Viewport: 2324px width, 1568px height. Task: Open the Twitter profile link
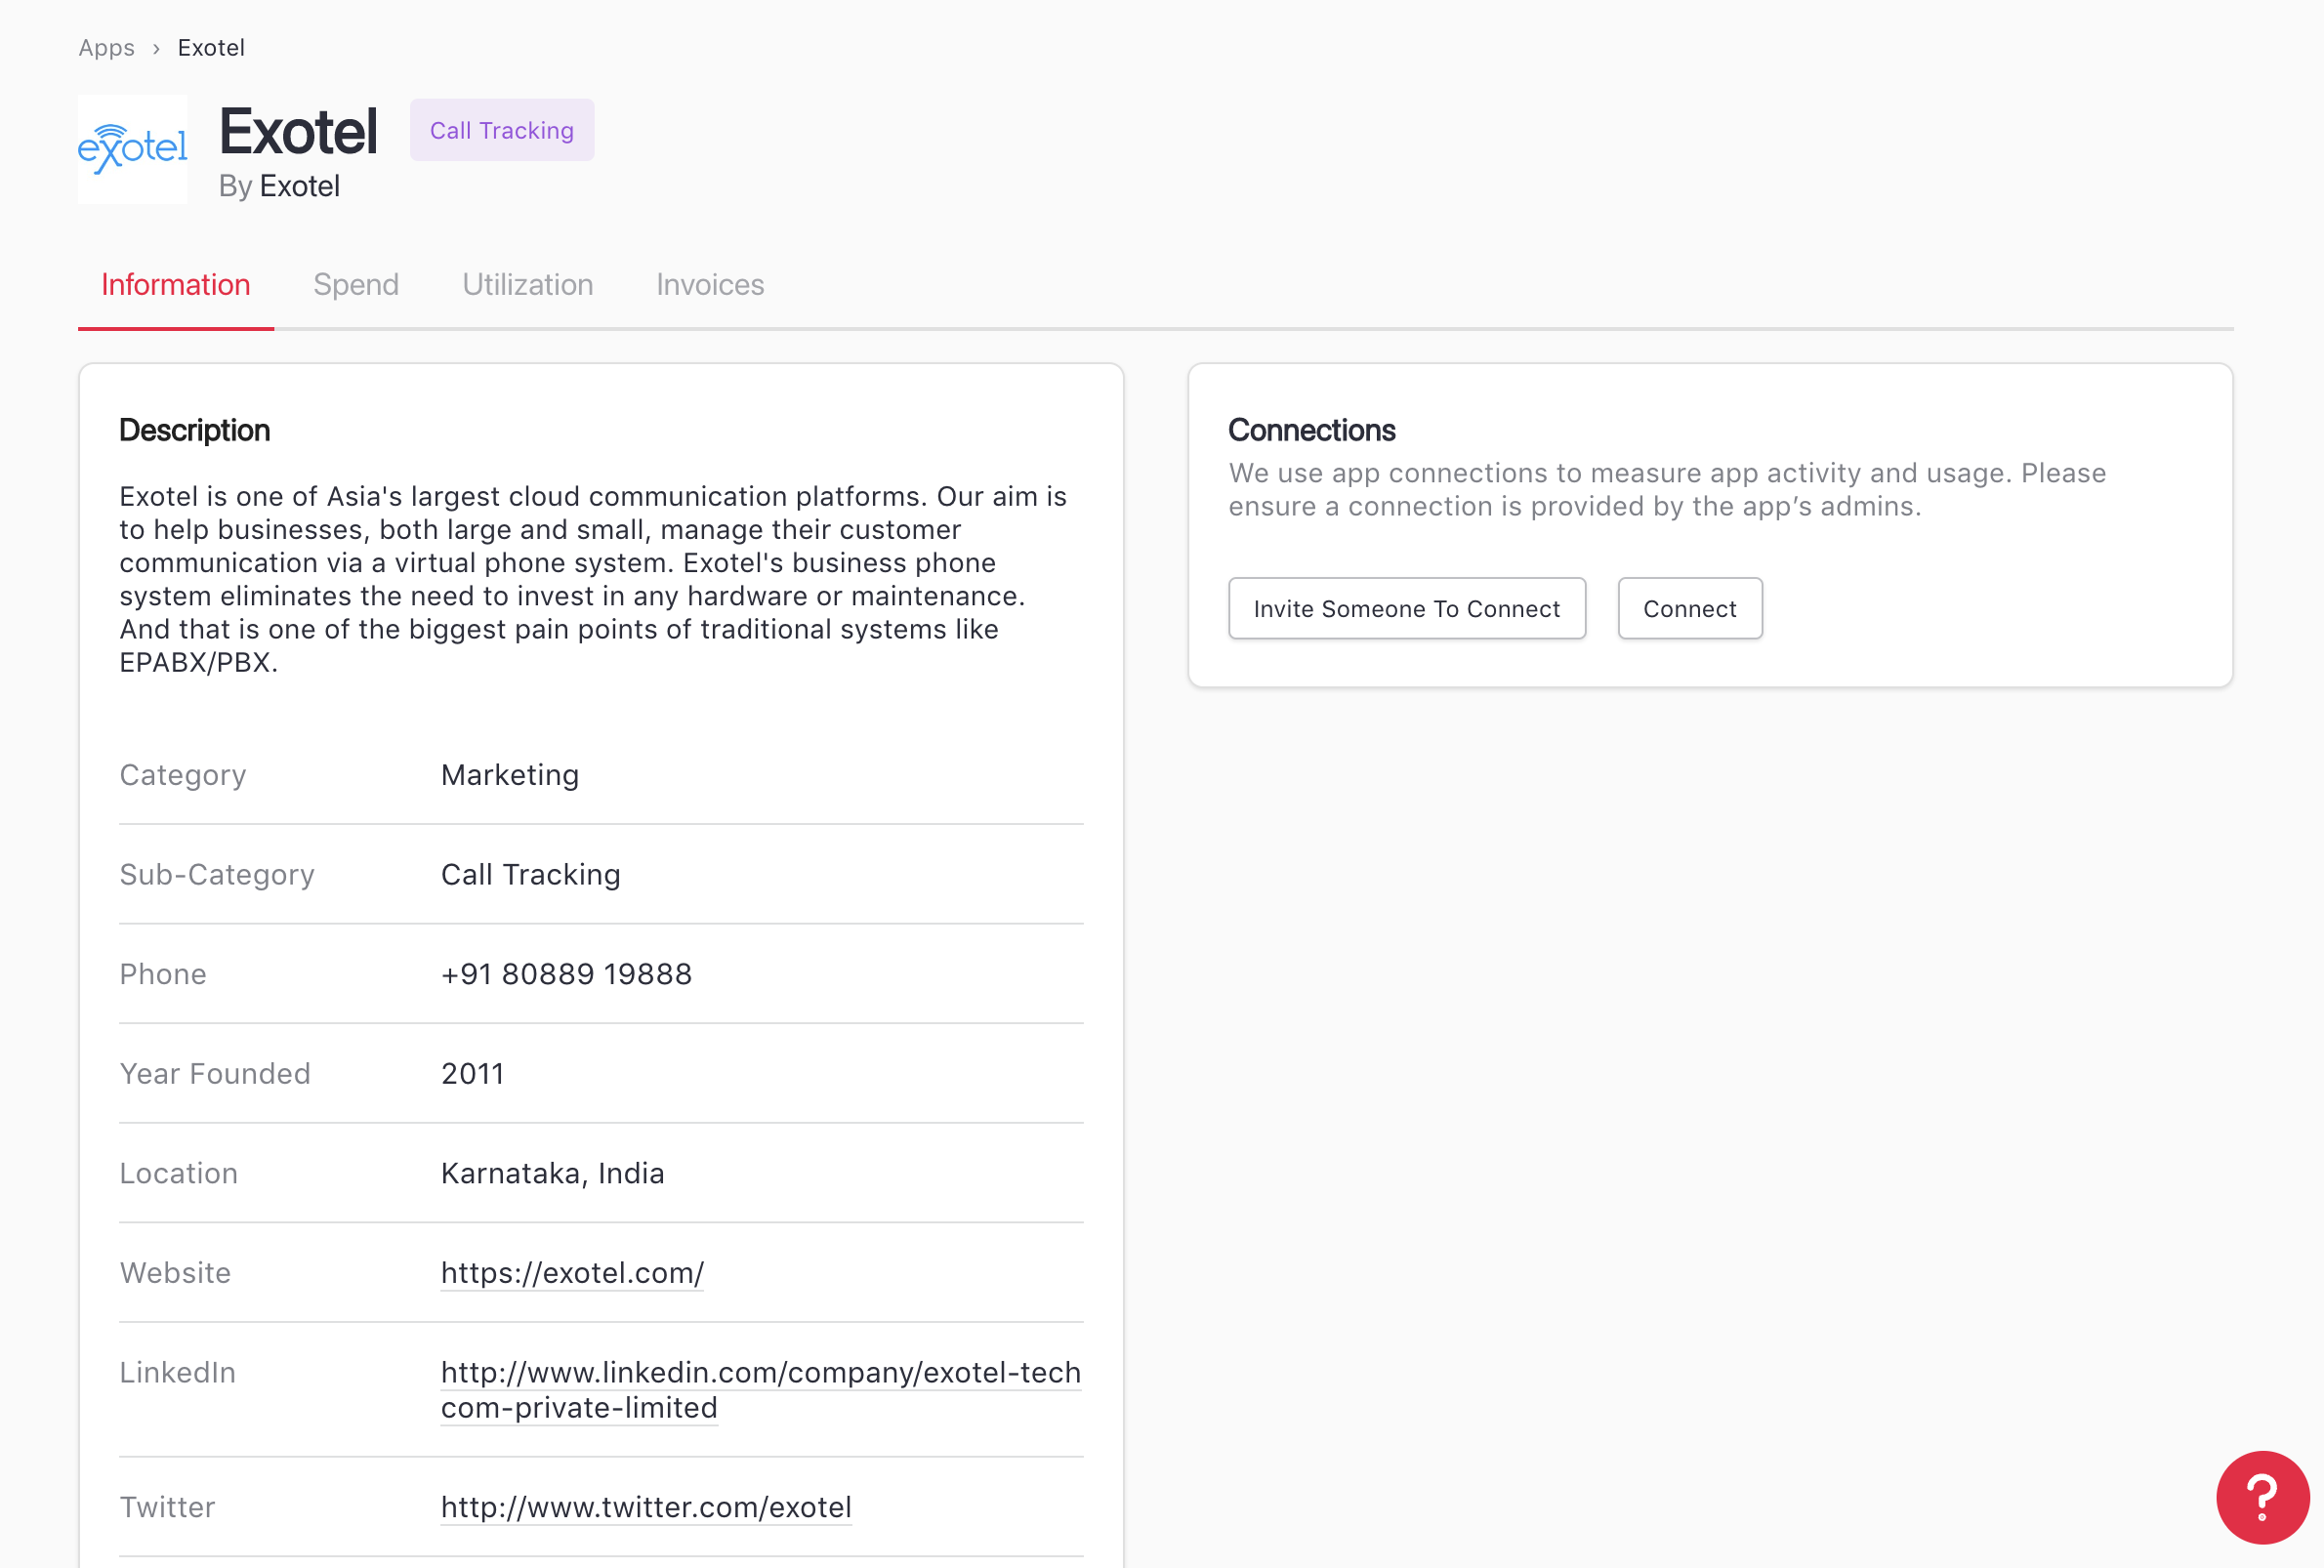tap(646, 1507)
